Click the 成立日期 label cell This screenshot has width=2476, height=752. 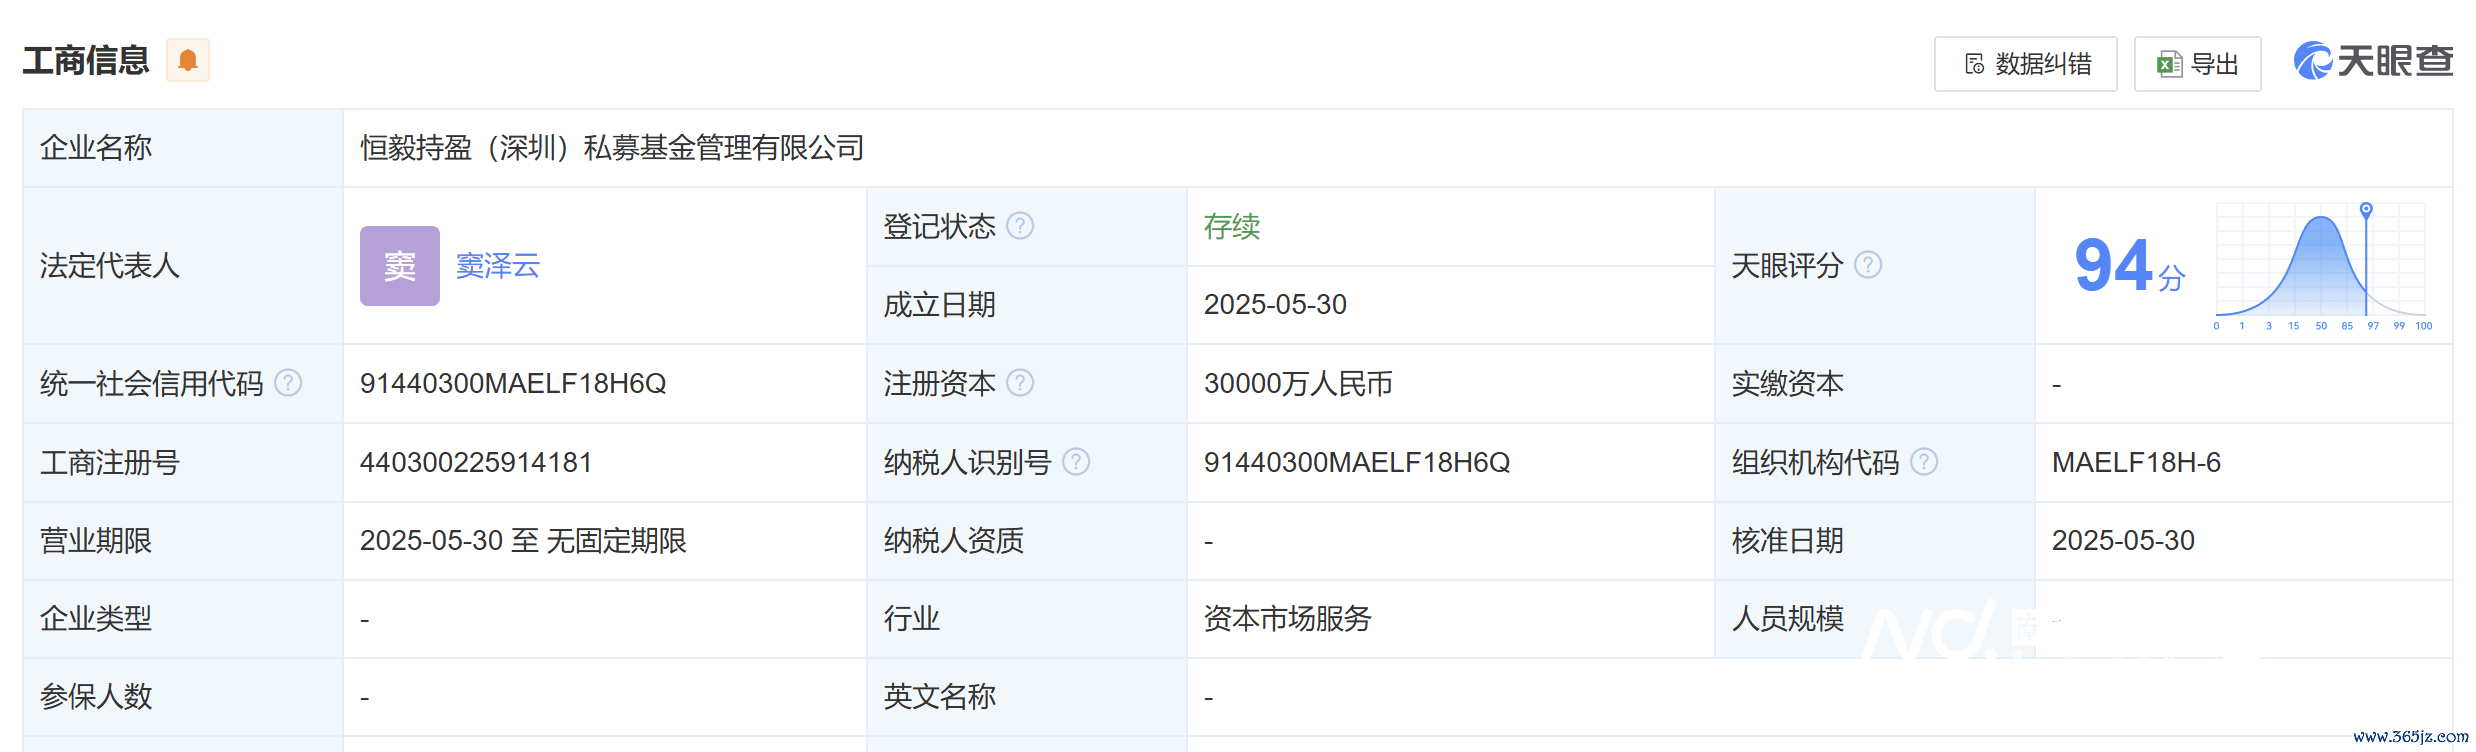pyautogui.click(x=1026, y=305)
